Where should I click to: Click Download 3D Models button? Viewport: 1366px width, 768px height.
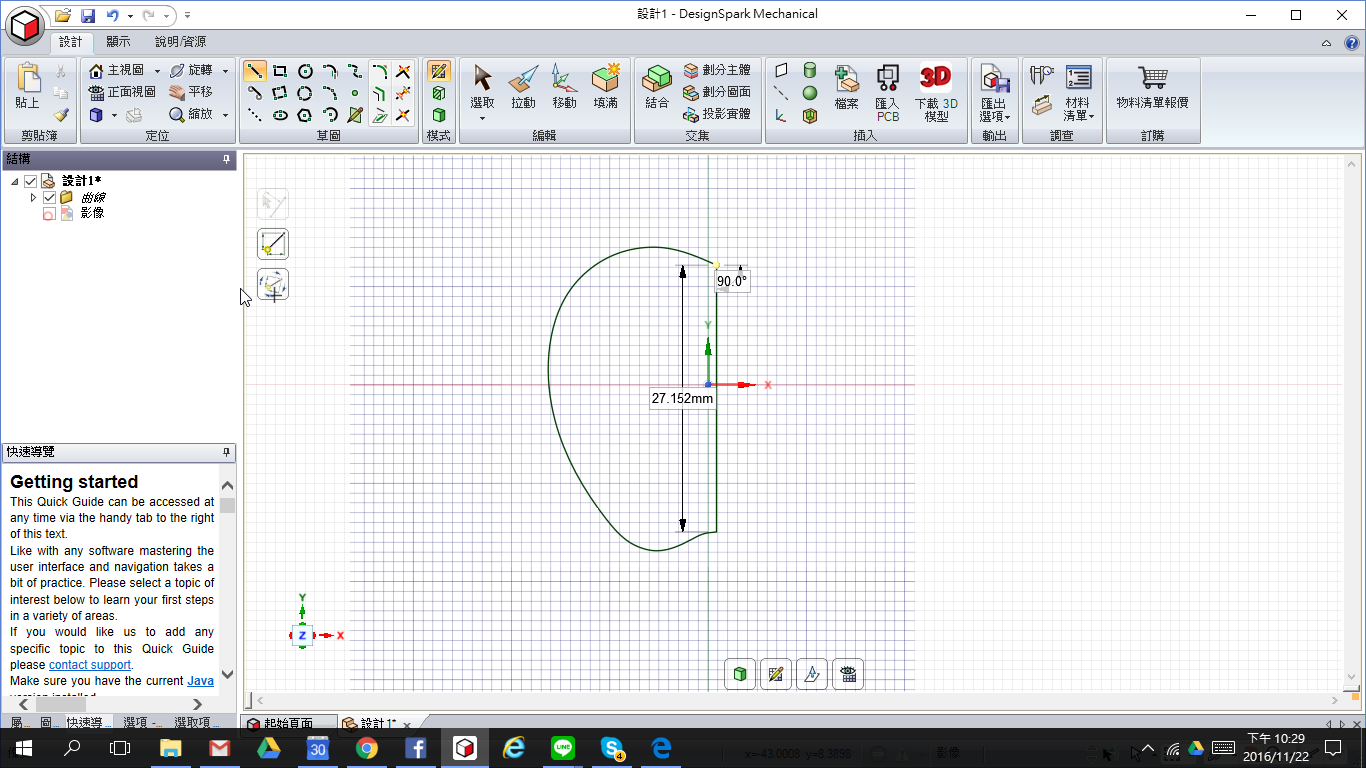tap(936, 94)
